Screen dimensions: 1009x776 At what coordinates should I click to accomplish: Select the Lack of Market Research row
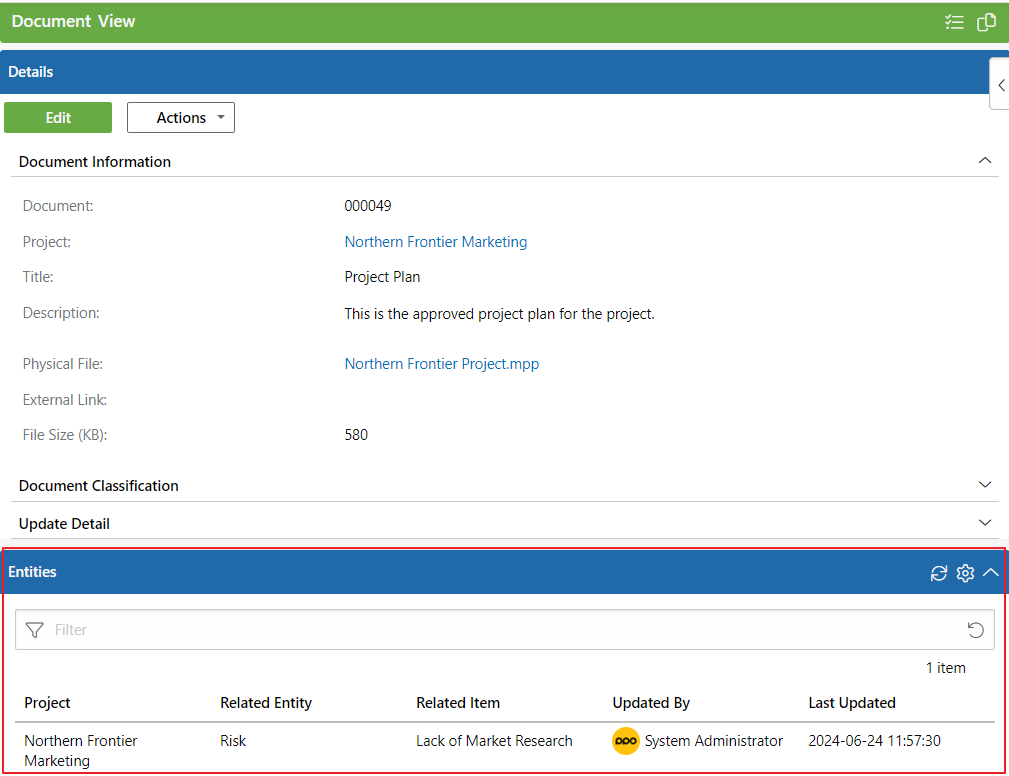coord(494,741)
